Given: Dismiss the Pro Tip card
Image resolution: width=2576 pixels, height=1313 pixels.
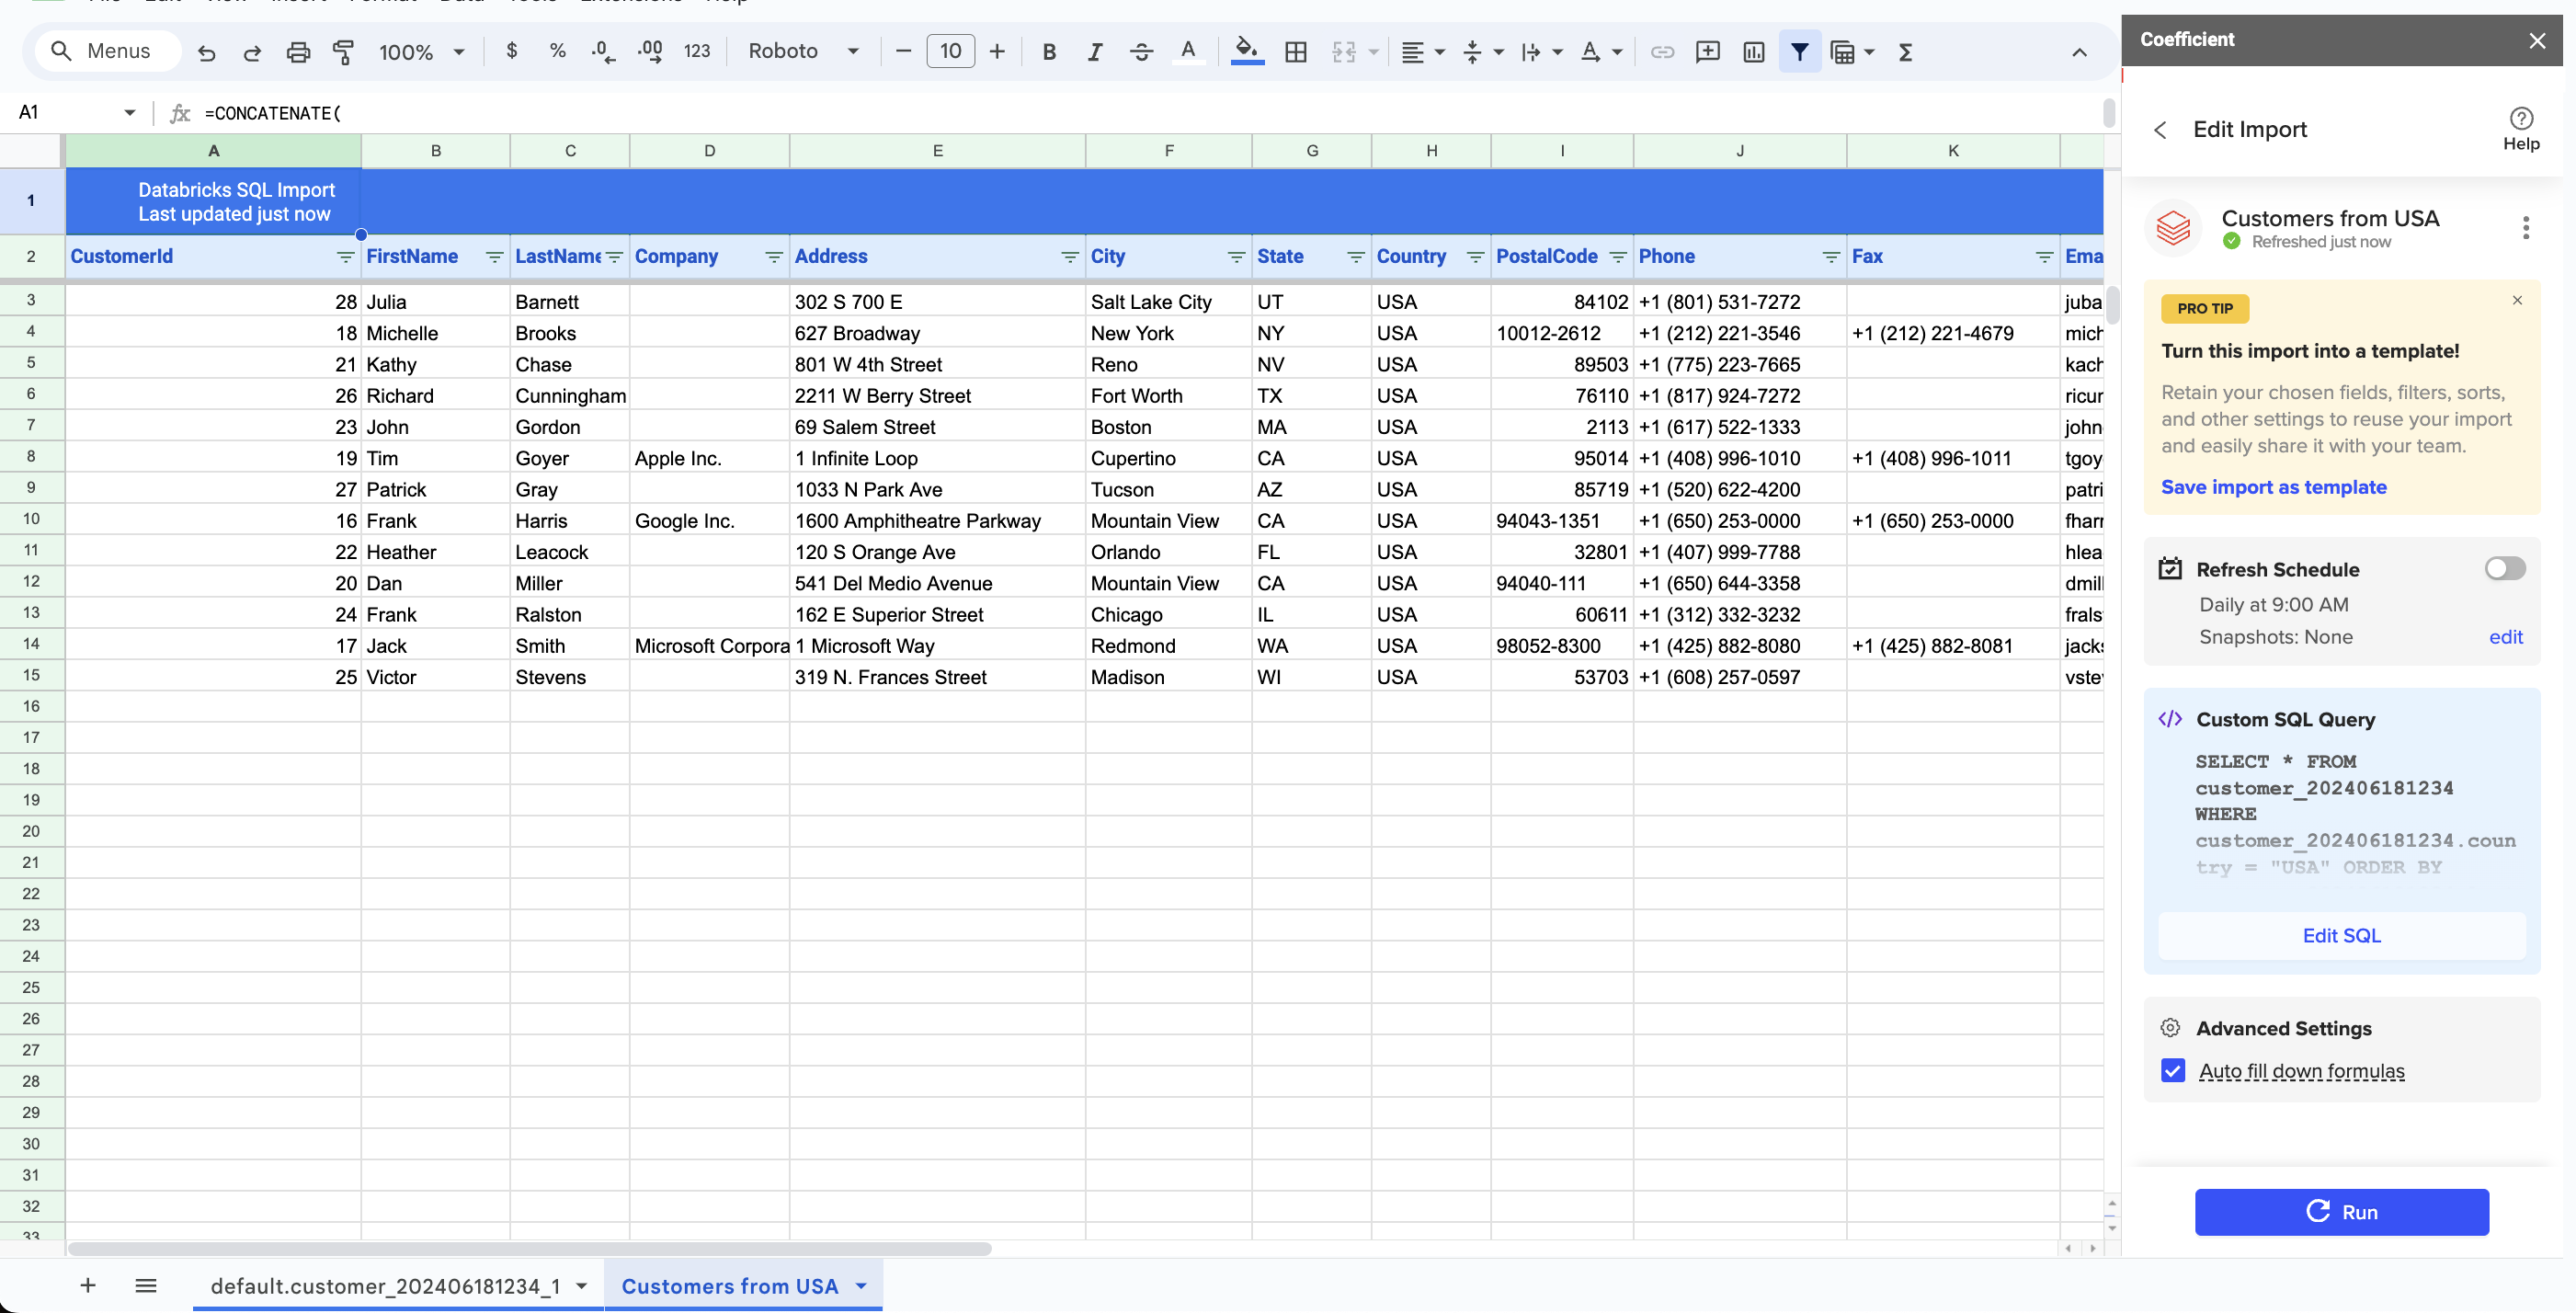Looking at the screenshot, I should point(2517,300).
